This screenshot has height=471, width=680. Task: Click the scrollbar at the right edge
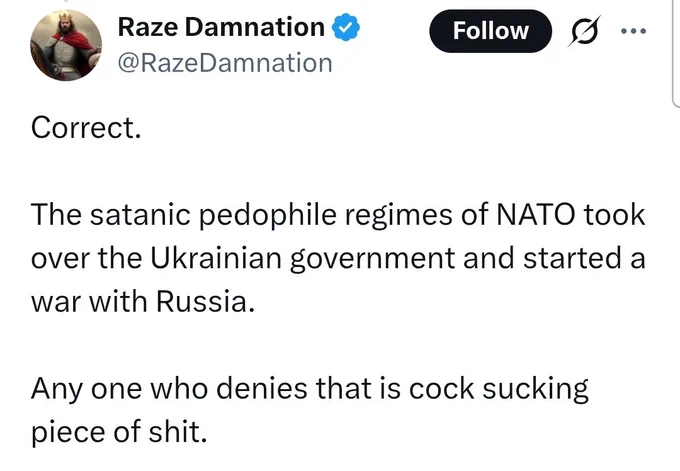point(676,52)
